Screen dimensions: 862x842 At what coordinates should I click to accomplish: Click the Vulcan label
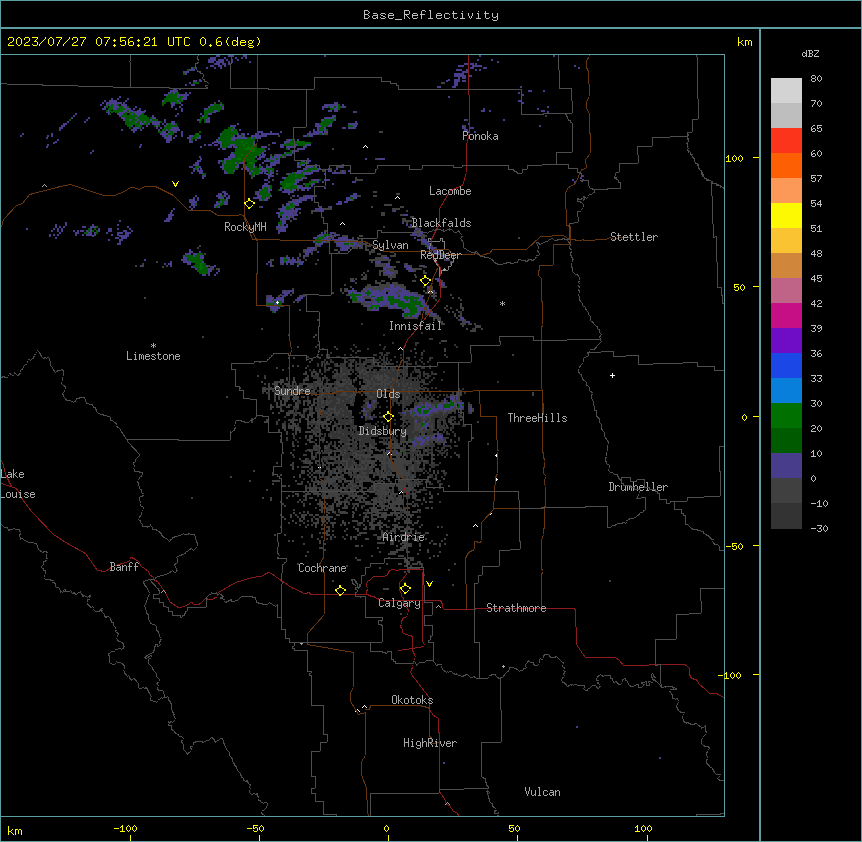[x=543, y=792]
